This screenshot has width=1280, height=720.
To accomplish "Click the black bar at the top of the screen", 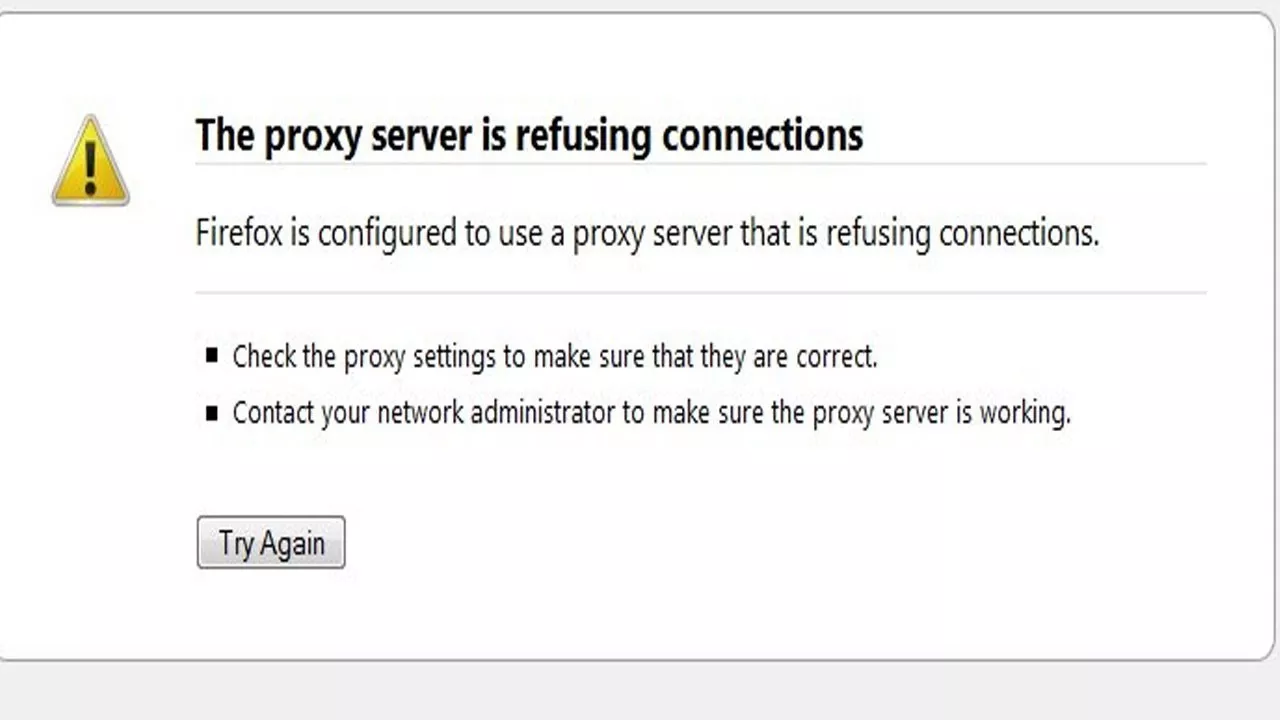I will (640, 7).
